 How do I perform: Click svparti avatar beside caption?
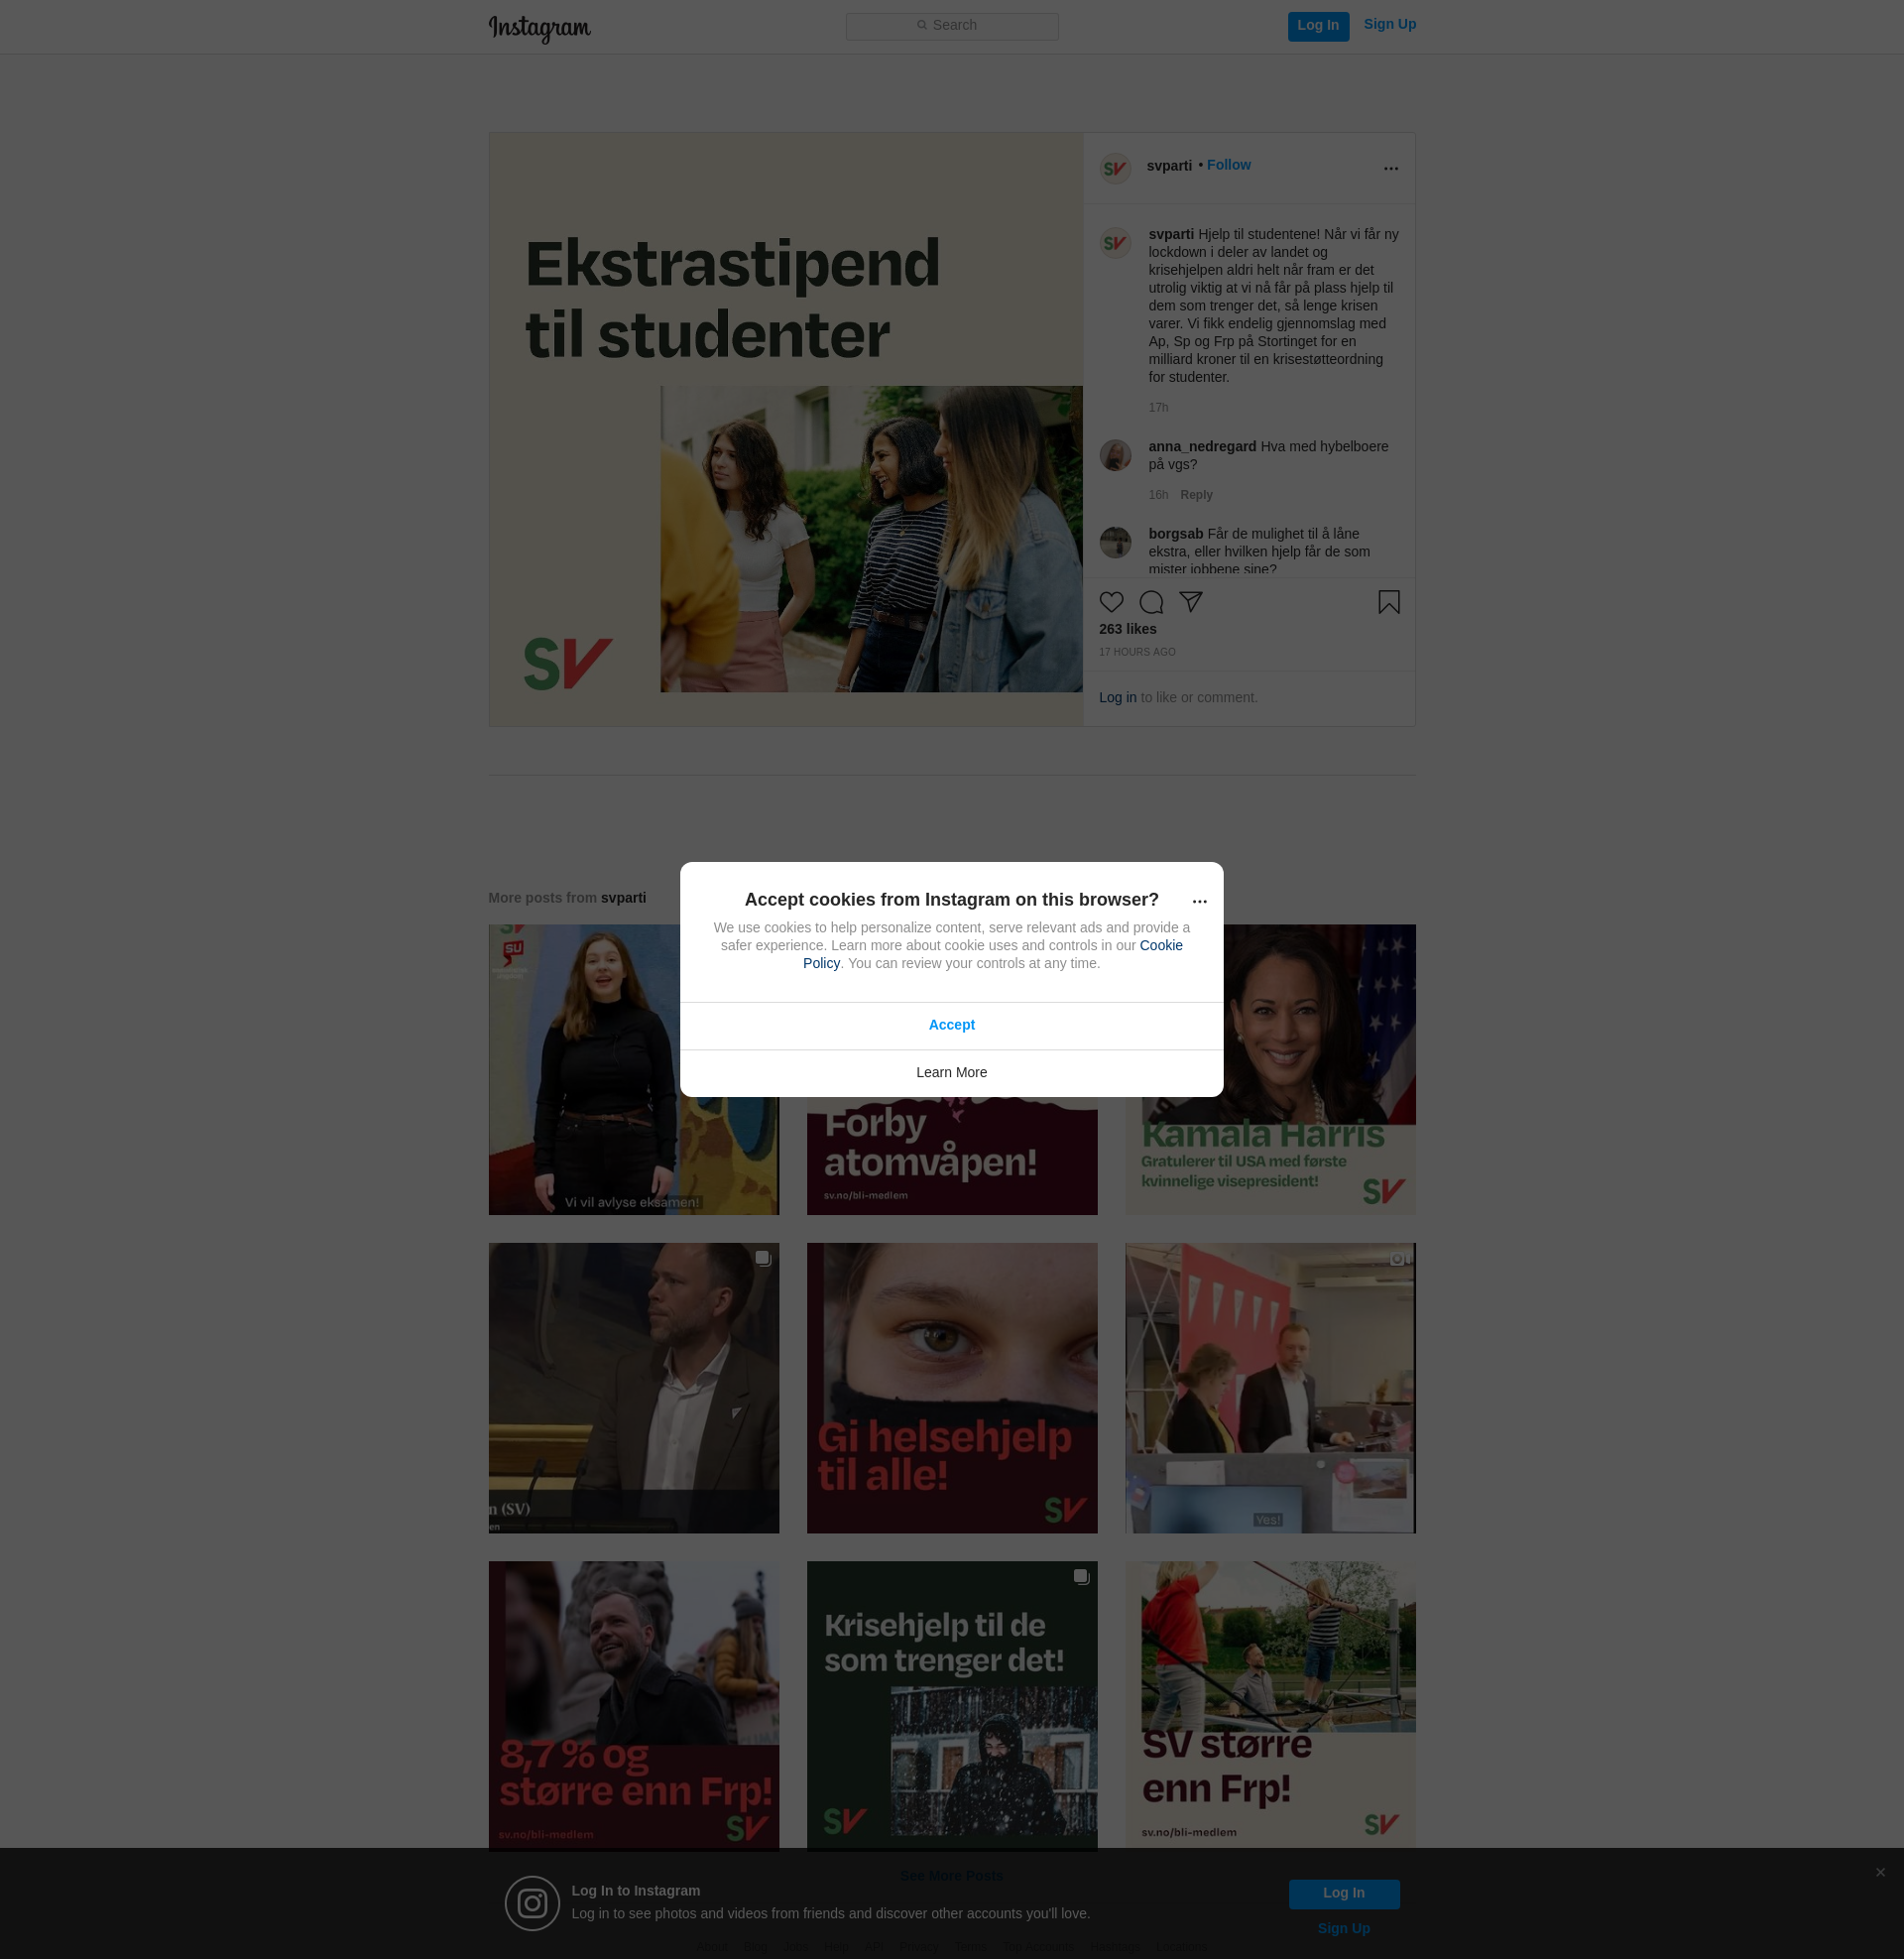pos(1115,243)
